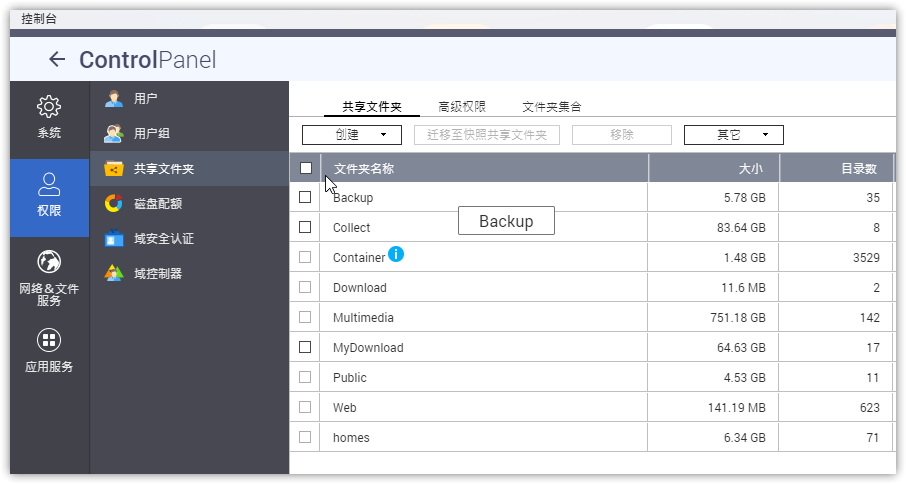
Task: Check the MyDownload folder checkbox
Action: coord(305,348)
